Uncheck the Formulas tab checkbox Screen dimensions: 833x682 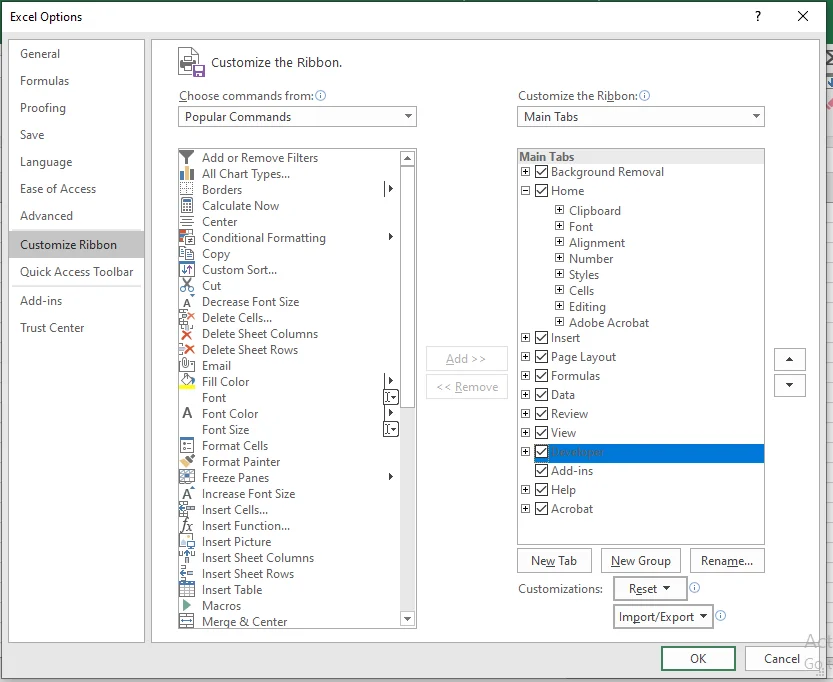(x=541, y=376)
